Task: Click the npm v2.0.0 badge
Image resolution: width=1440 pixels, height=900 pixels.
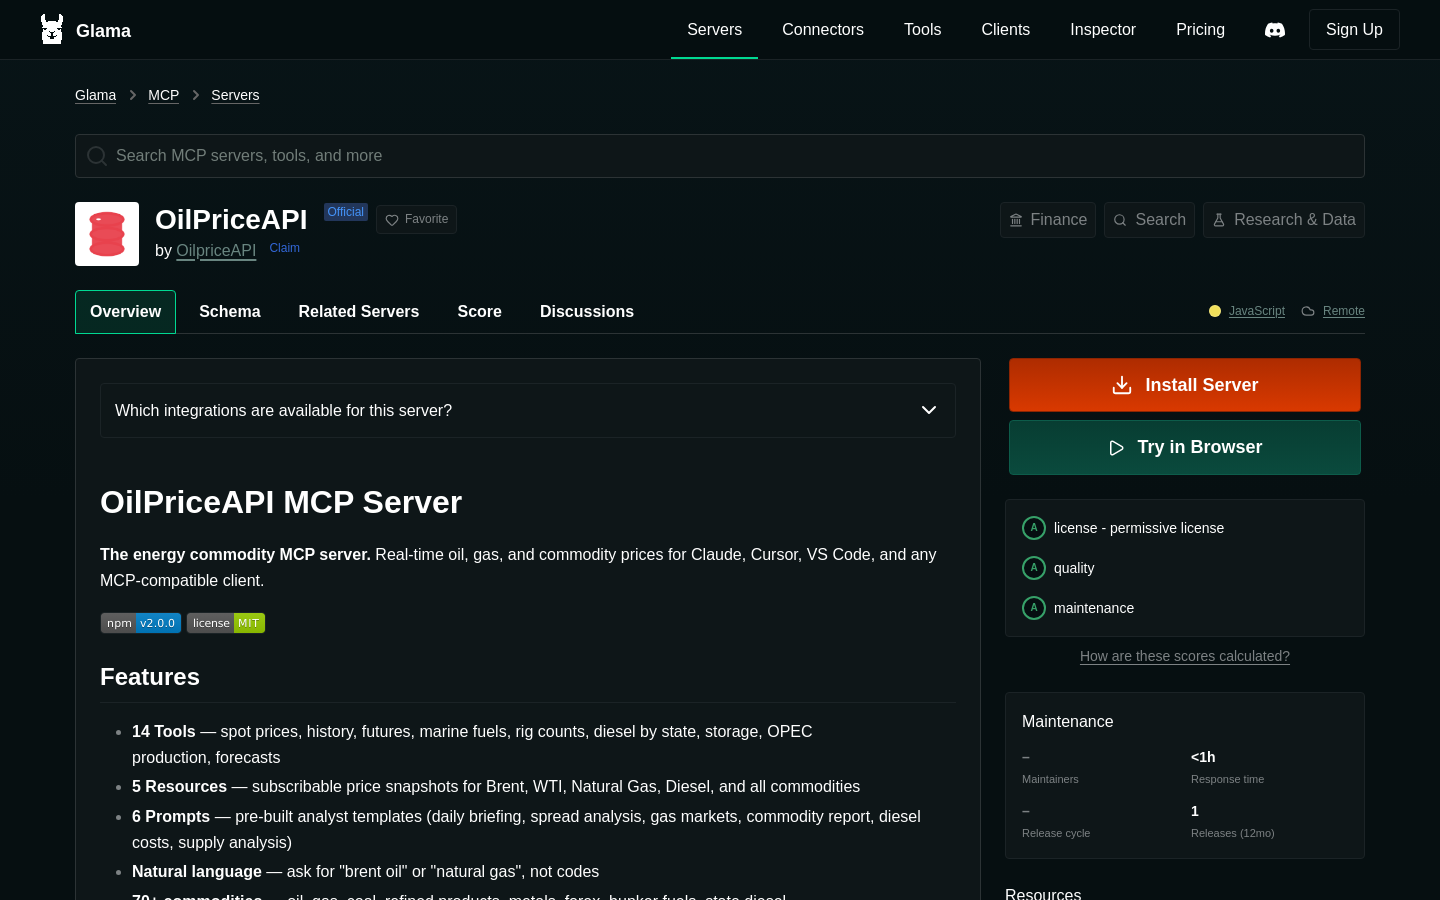Action: click(x=141, y=623)
